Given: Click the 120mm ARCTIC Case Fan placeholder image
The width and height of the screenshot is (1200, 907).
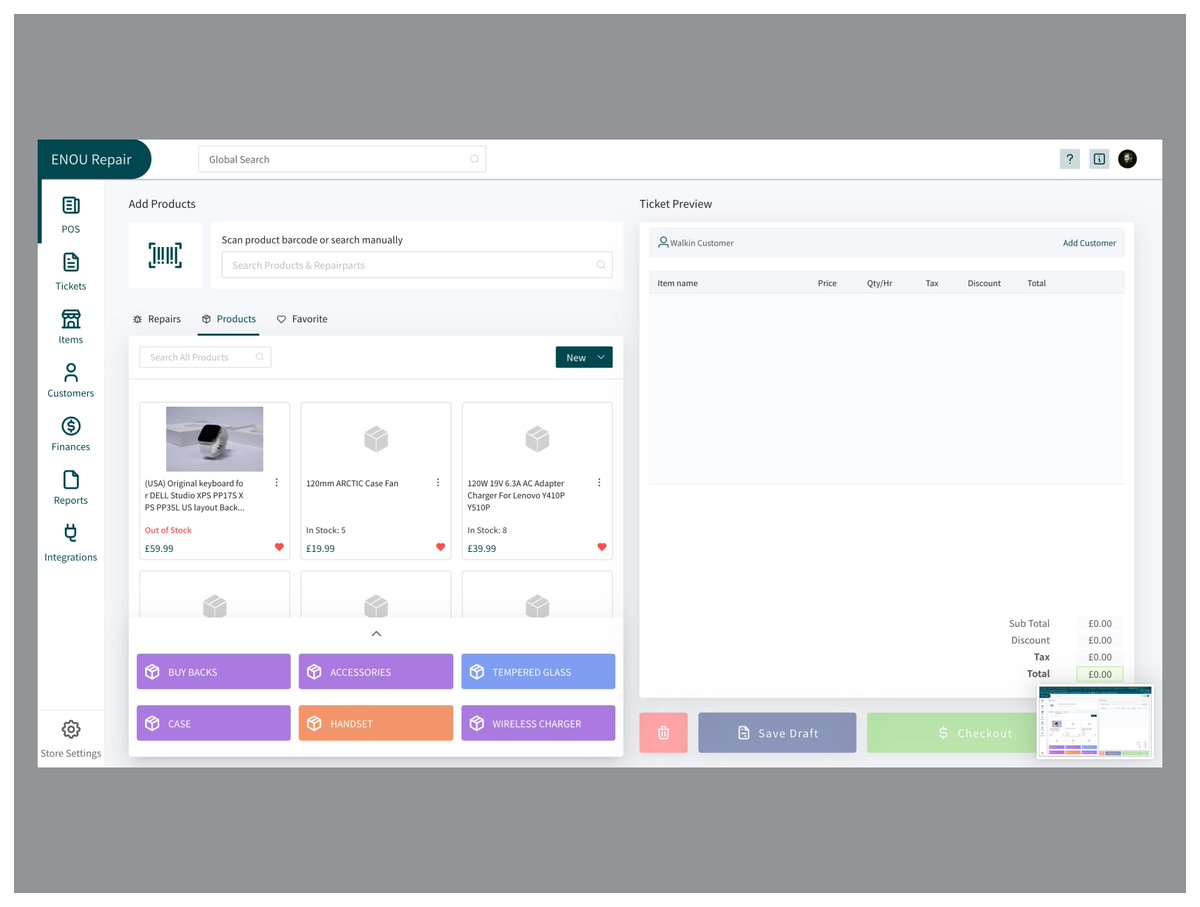Looking at the screenshot, I should coord(376,438).
